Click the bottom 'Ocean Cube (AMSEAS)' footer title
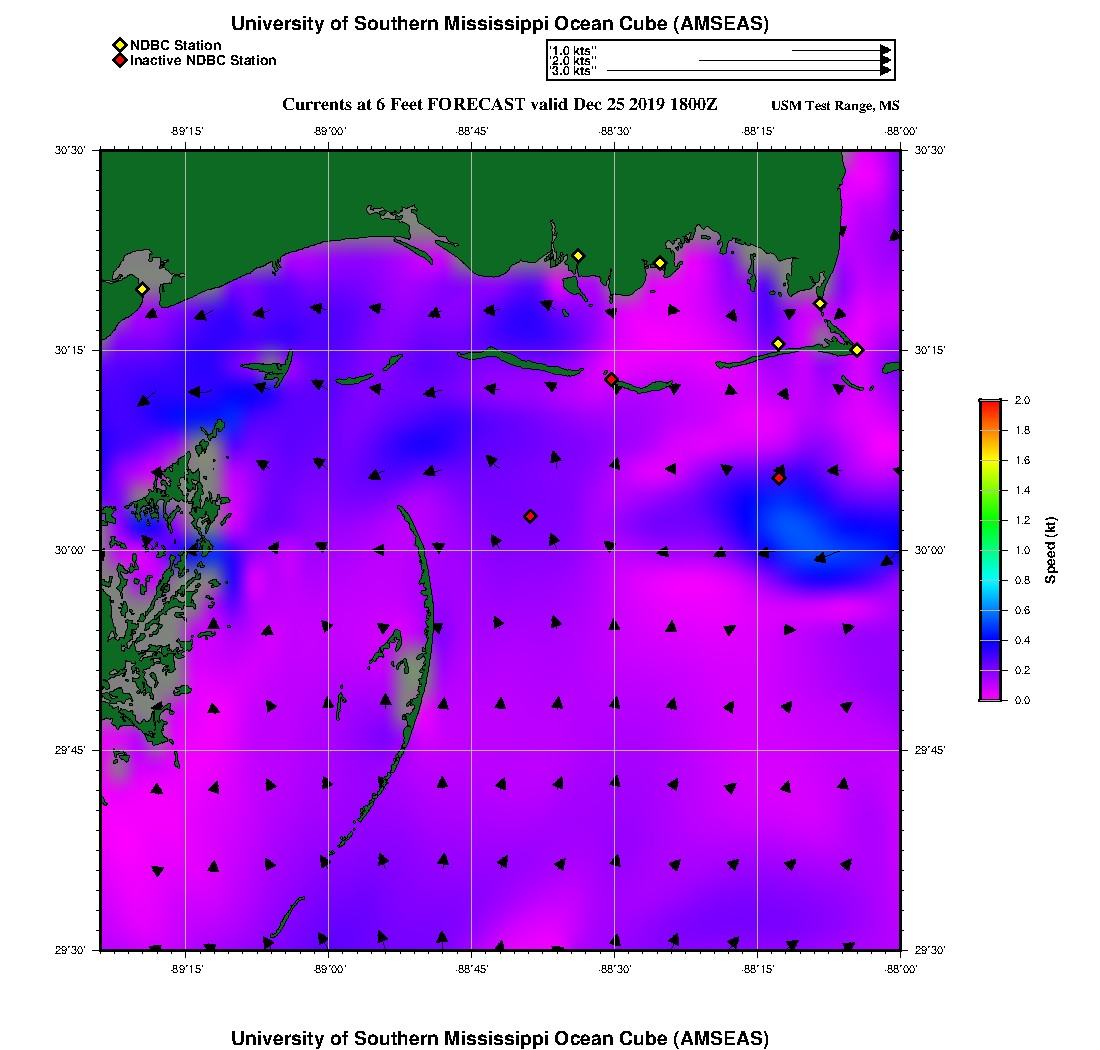 500,1038
